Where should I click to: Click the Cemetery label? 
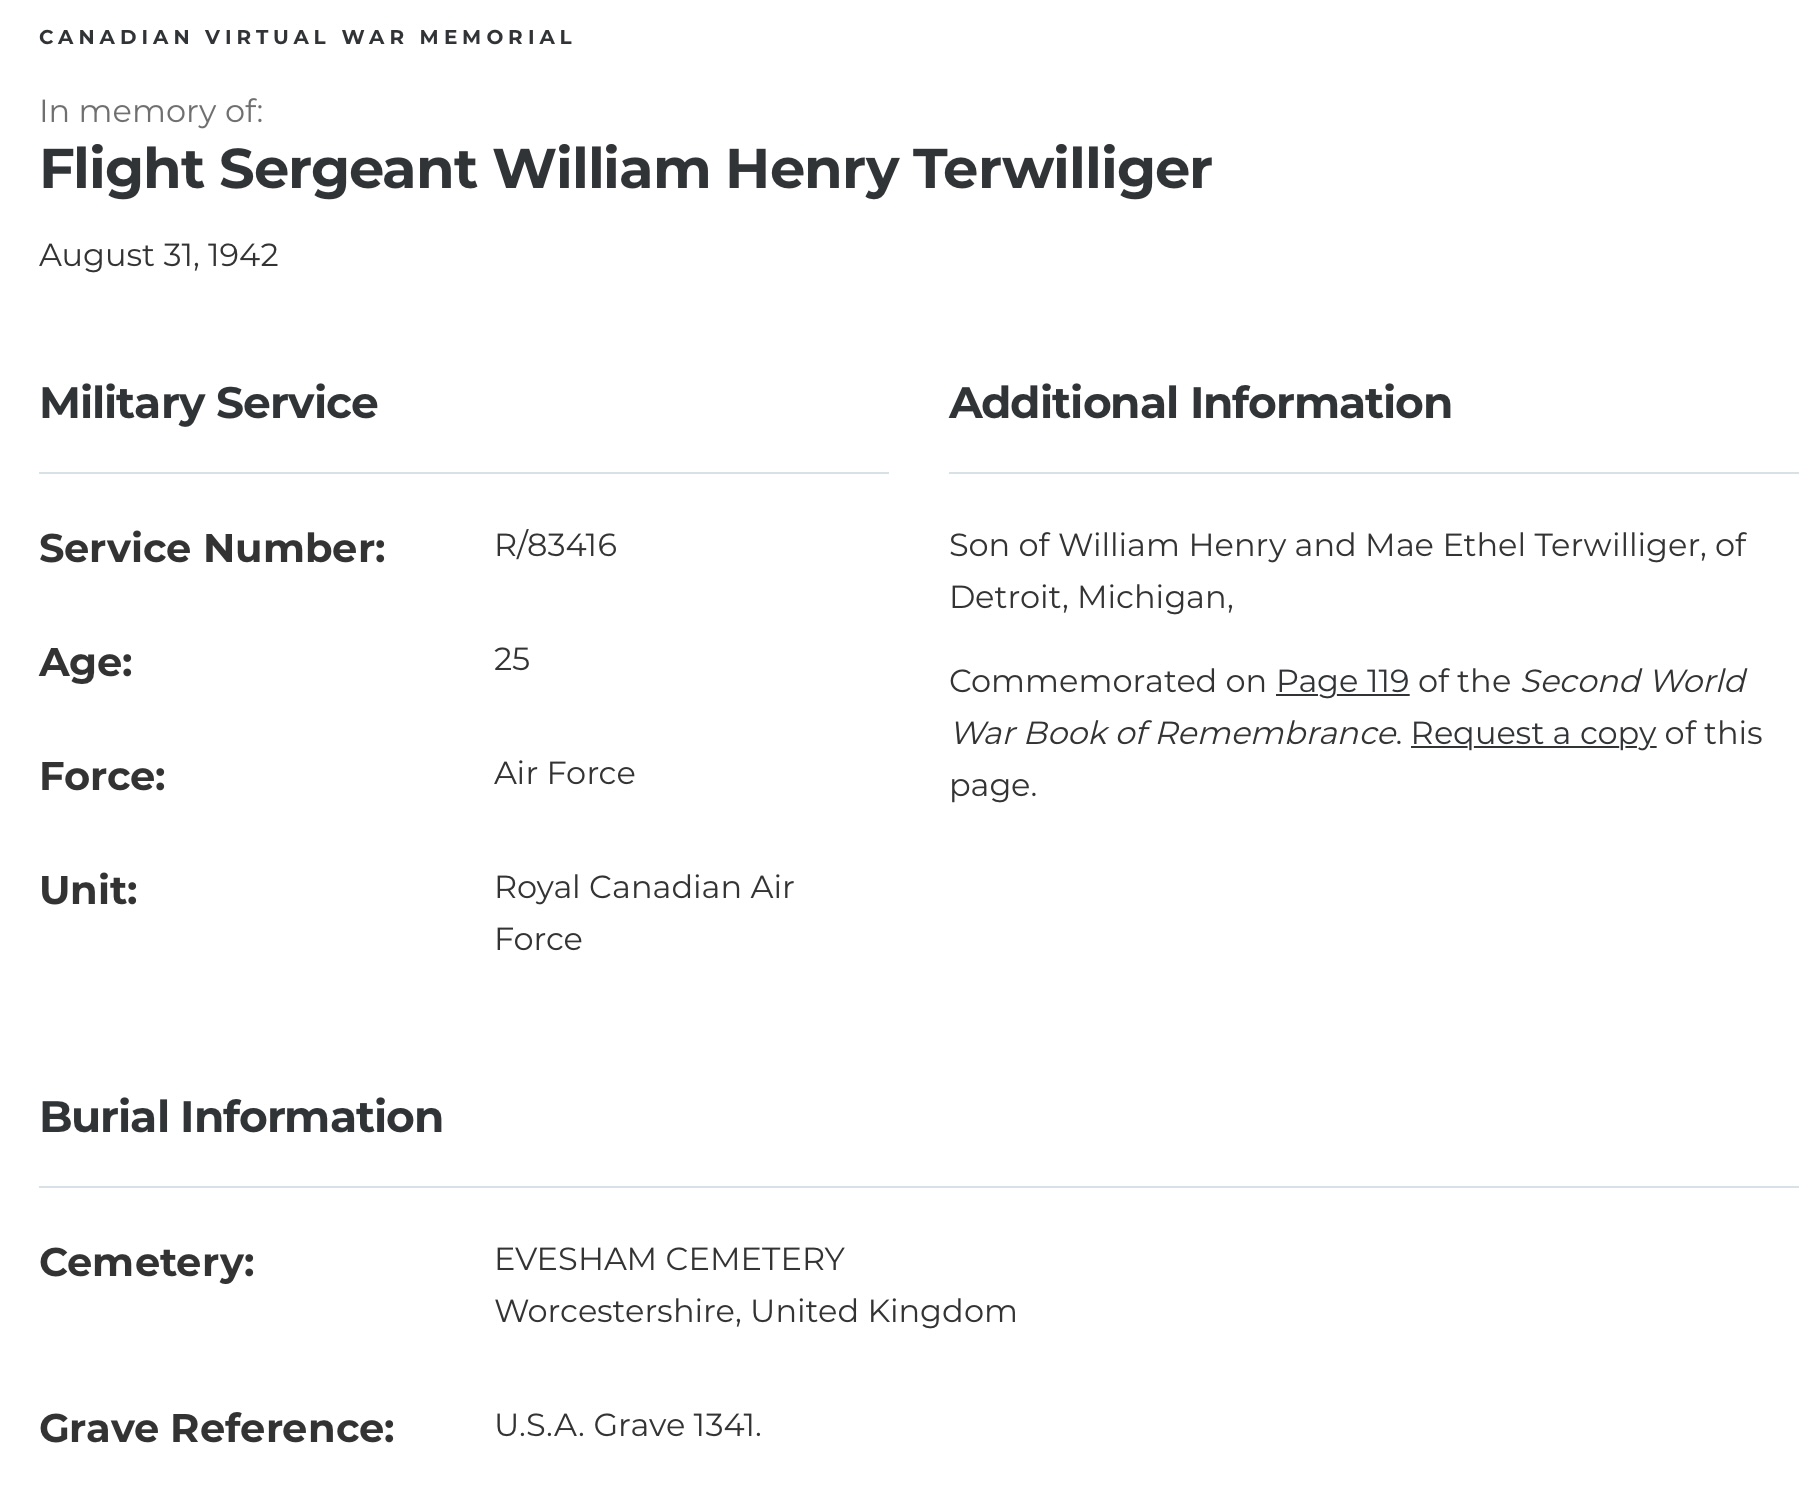(x=147, y=1262)
